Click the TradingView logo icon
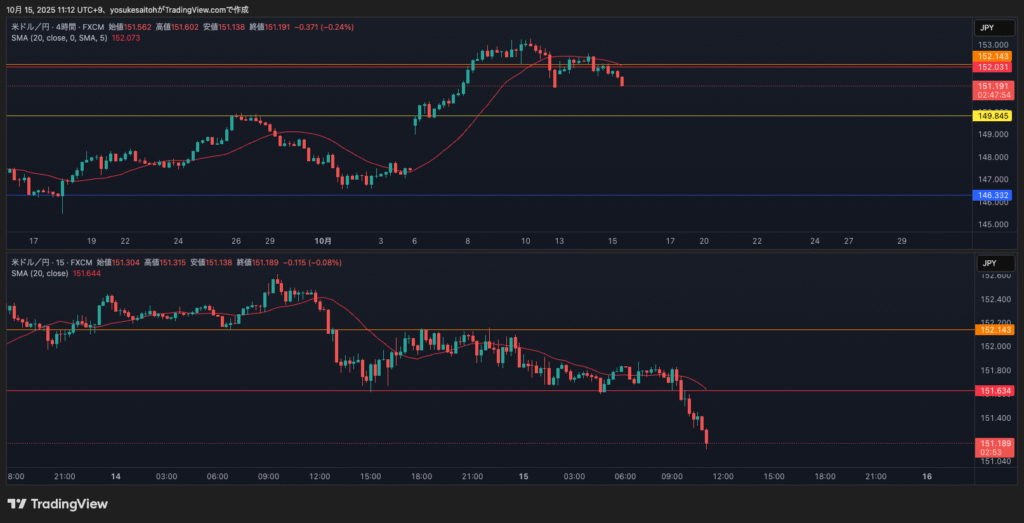This screenshot has width=1024, height=523. pyautogui.click(x=18, y=504)
